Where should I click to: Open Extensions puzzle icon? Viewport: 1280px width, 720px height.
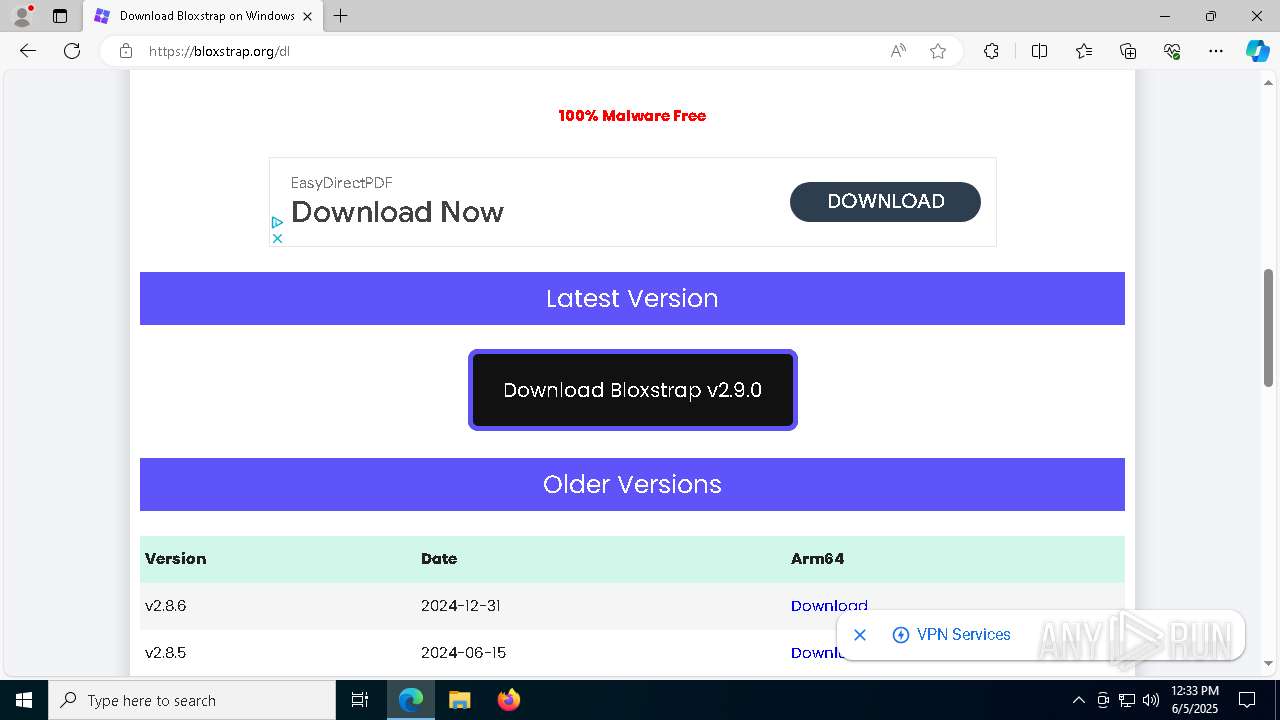pyautogui.click(x=991, y=51)
